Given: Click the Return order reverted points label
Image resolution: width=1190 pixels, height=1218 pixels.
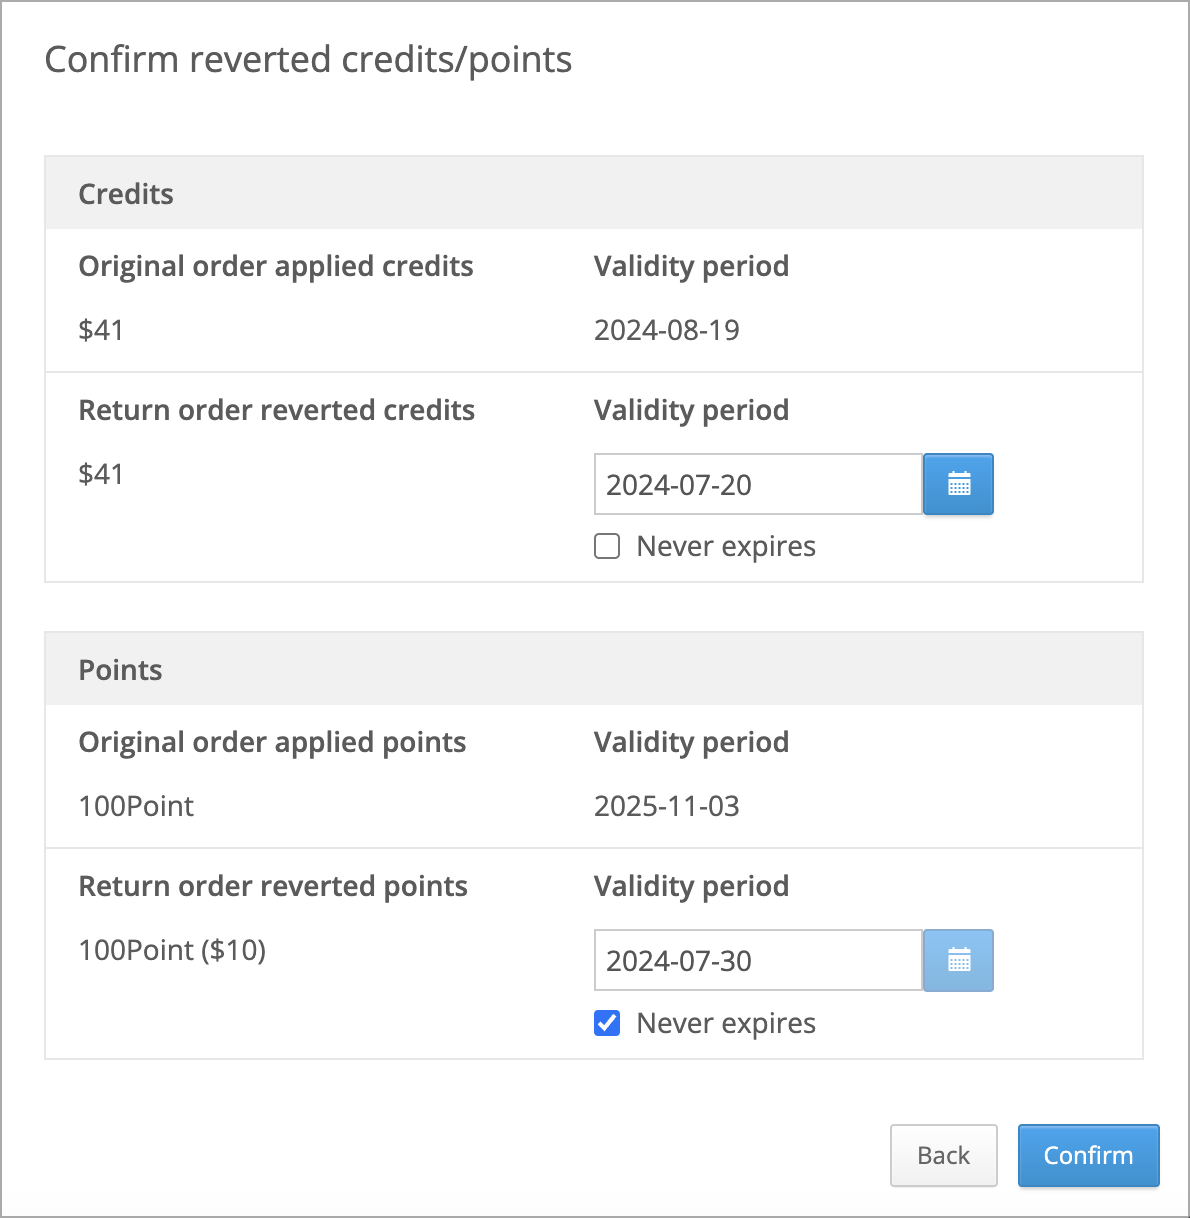Looking at the screenshot, I should coord(273,886).
